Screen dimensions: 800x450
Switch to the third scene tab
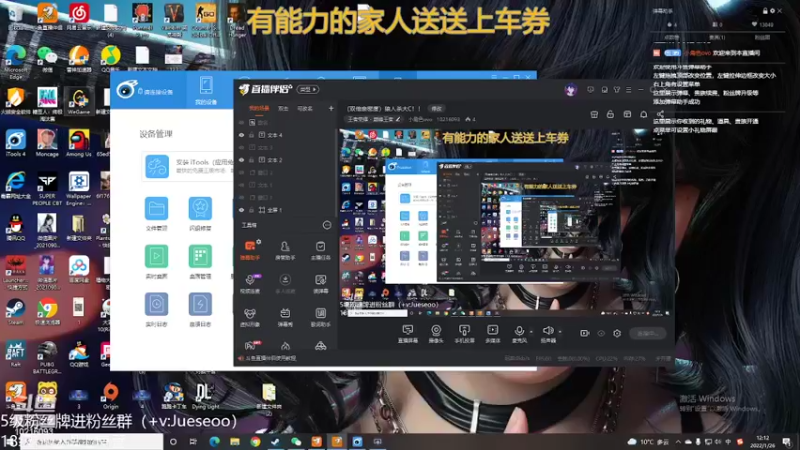tap(305, 108)
